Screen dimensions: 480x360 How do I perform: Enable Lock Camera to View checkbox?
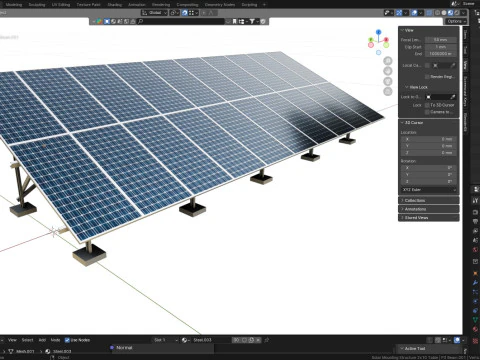tap(427, 112)
